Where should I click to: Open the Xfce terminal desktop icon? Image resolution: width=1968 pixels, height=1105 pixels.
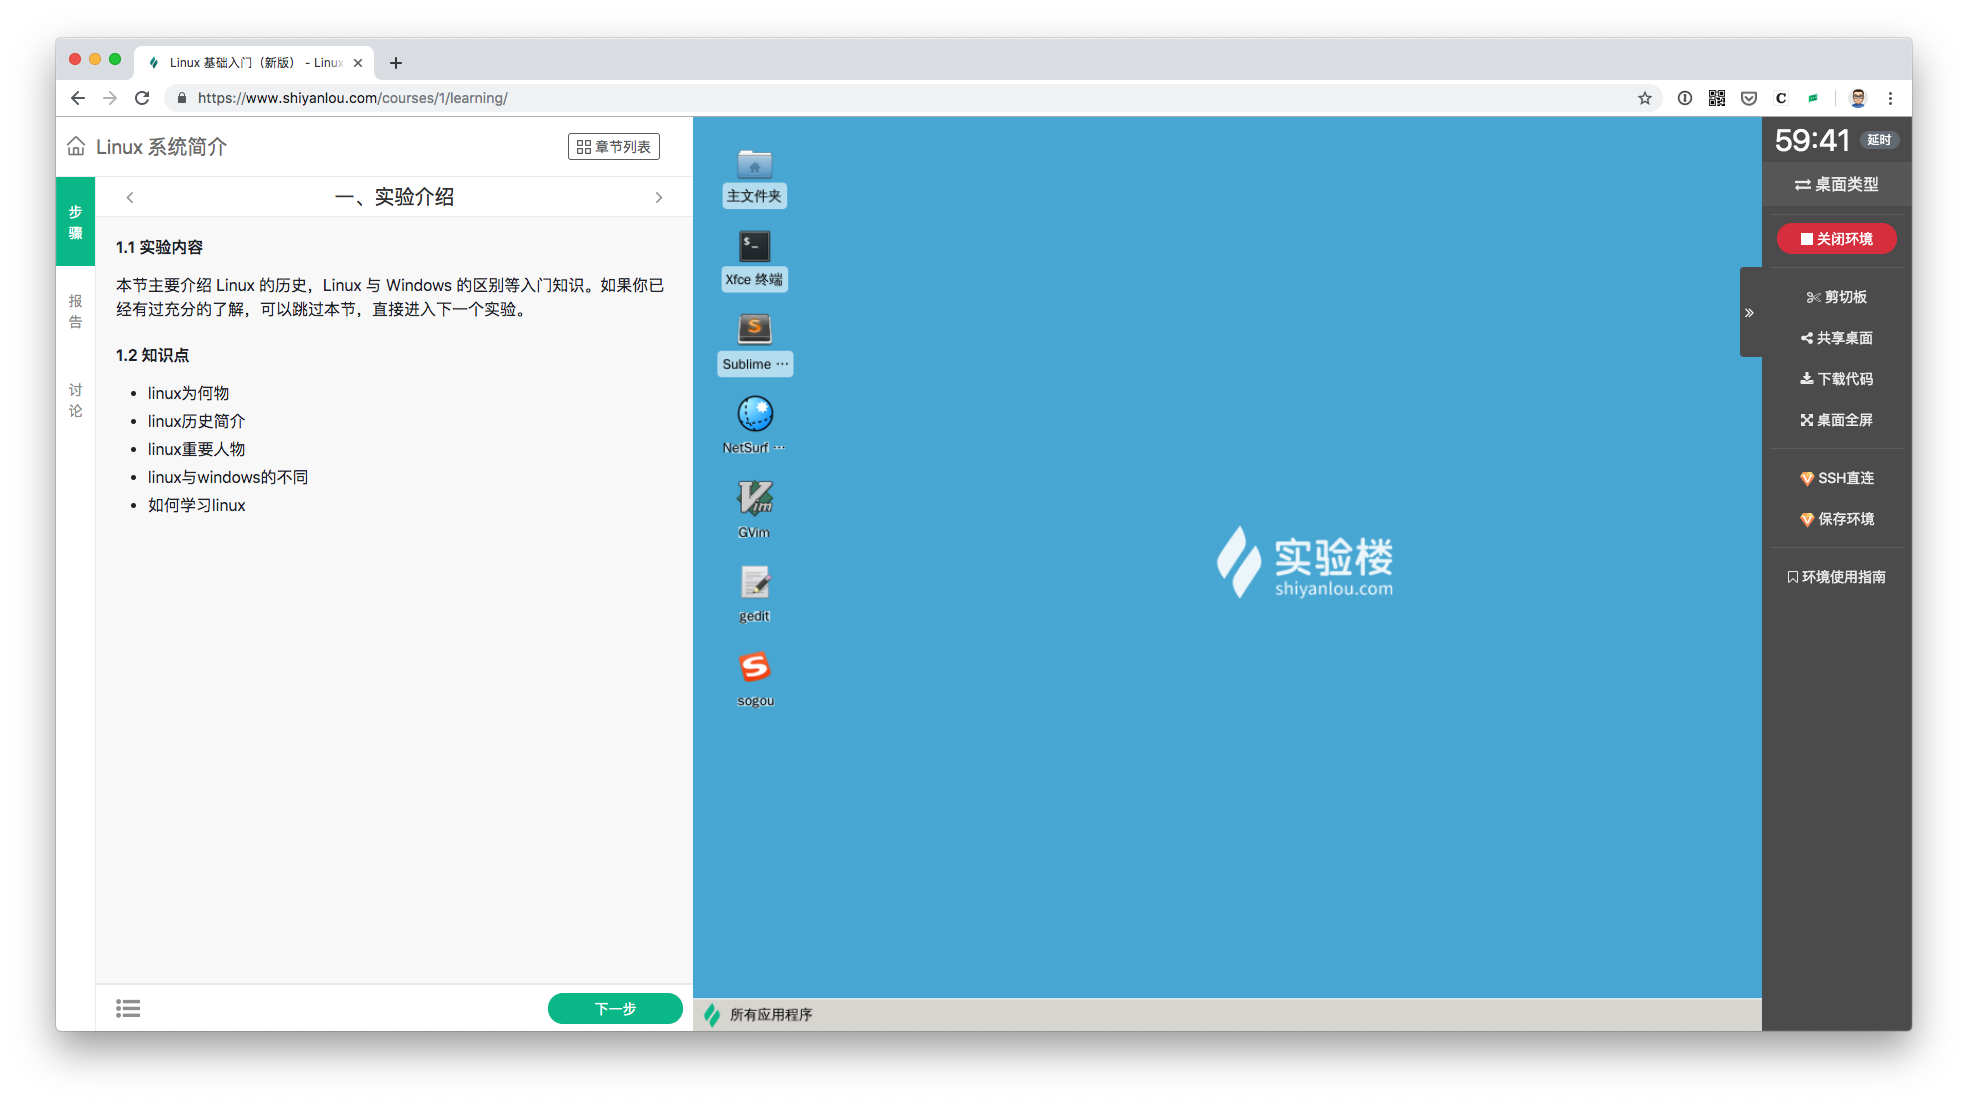tap(754, 247)
